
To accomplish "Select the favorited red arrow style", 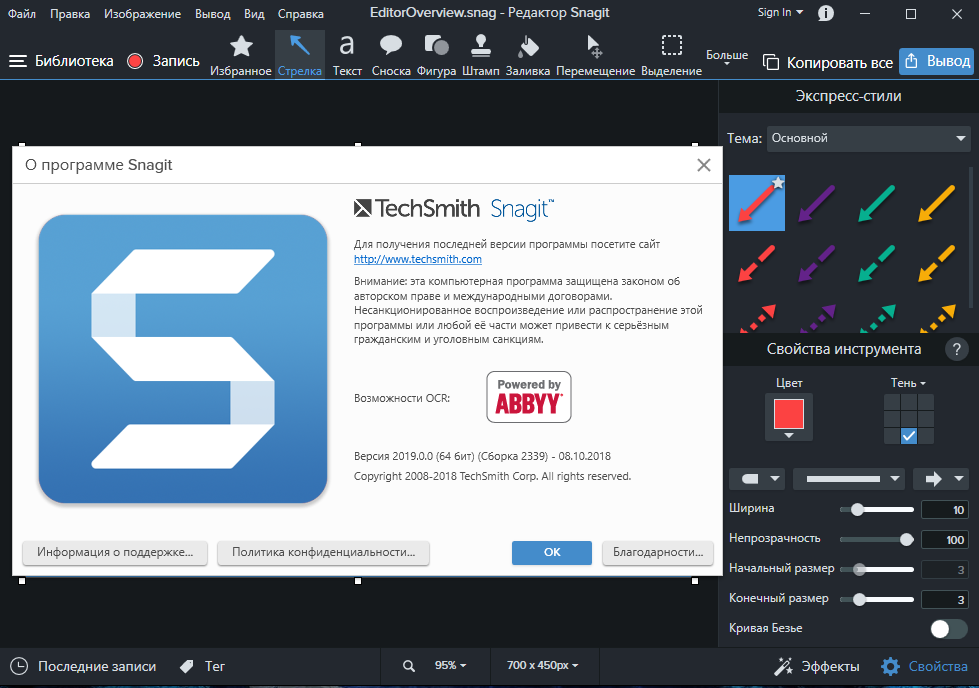I will (x=757, y=204).
